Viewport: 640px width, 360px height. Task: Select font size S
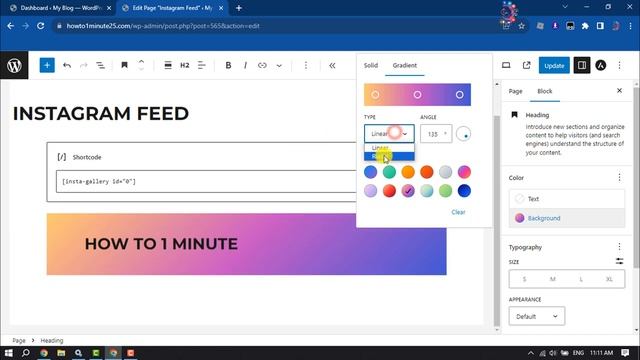point(524,279)
